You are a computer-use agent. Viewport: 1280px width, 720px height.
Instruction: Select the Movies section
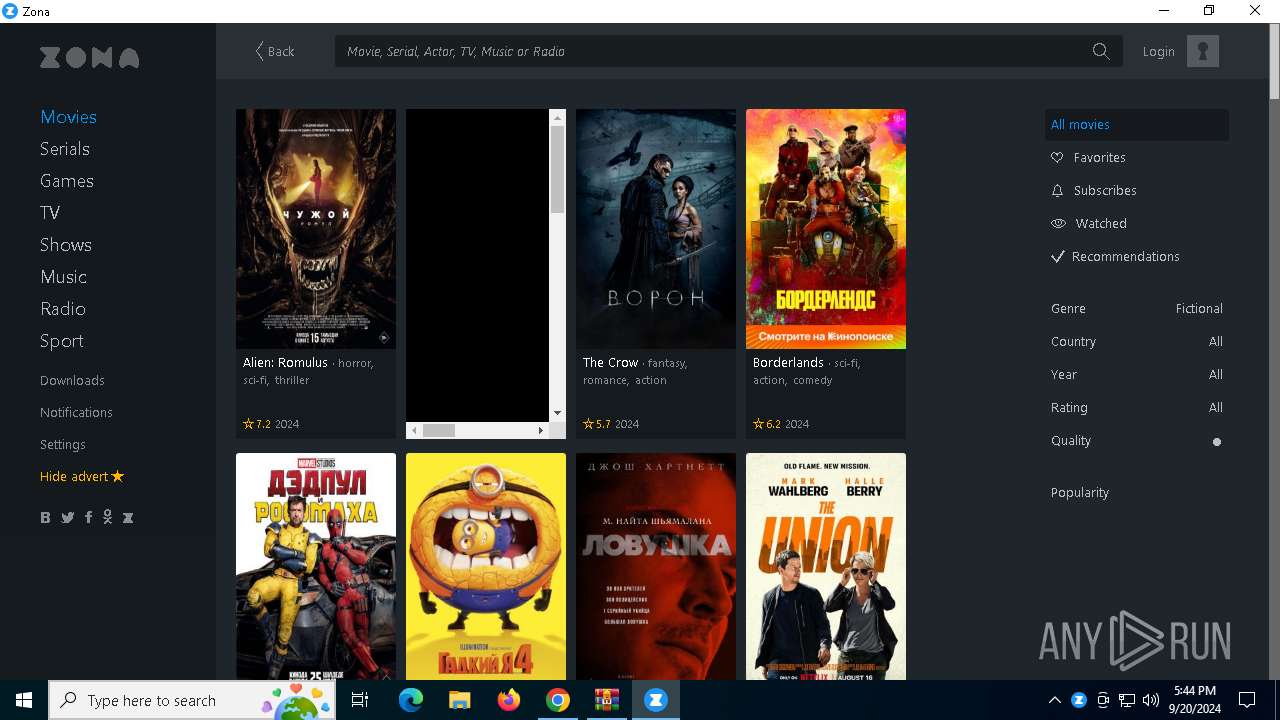pyautogui.click(x=68, y=117)
